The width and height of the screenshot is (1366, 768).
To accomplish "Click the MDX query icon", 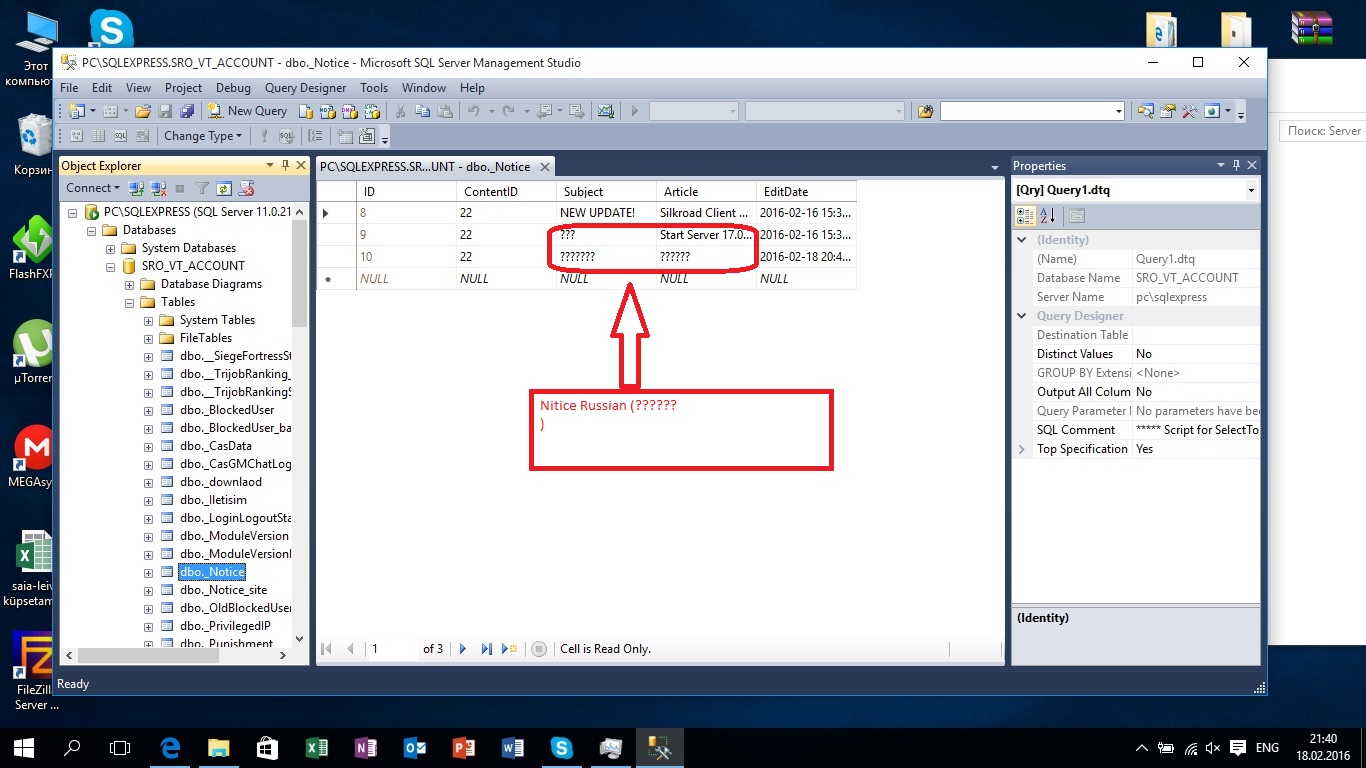I will 328,111.
